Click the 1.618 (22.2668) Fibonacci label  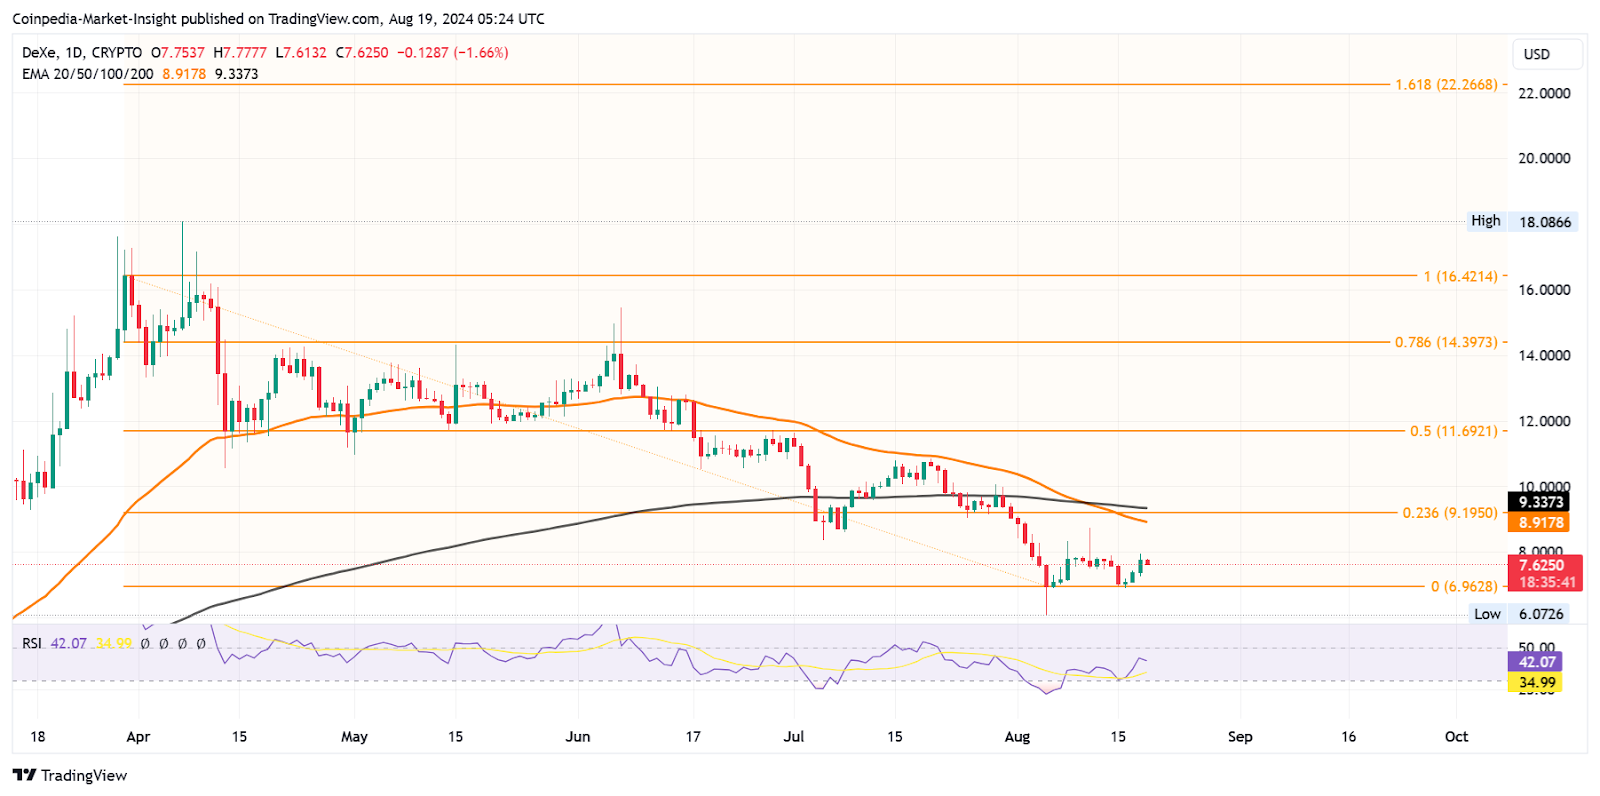[x=1446, y=85]
